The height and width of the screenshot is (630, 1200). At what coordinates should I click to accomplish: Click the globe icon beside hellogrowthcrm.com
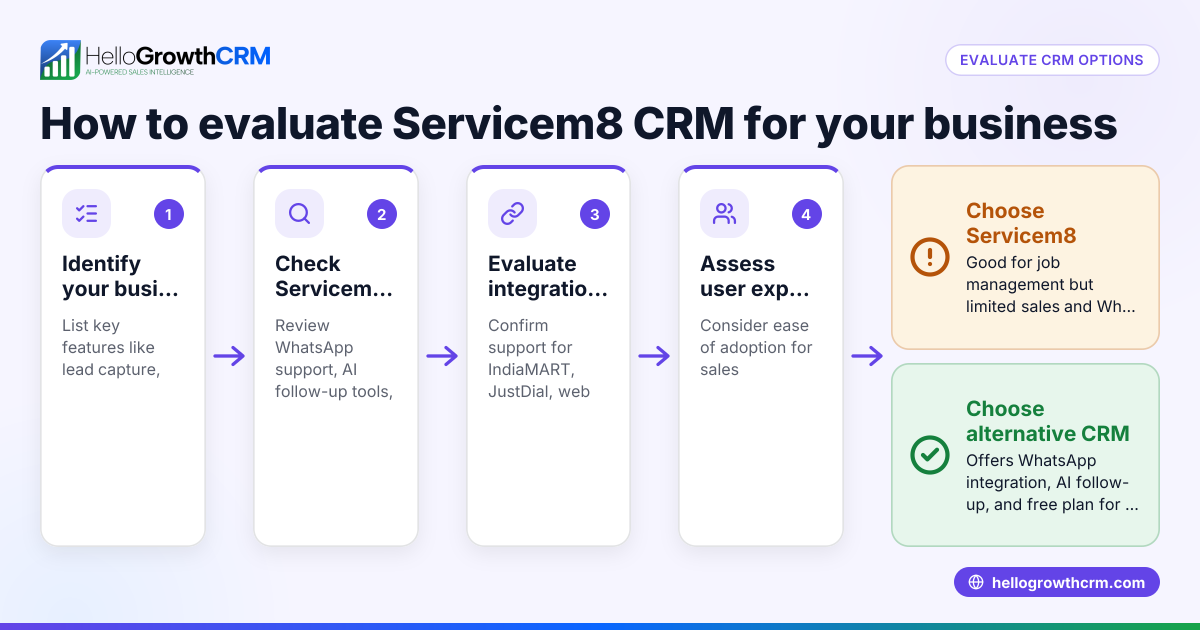click(x=976, y=583)
